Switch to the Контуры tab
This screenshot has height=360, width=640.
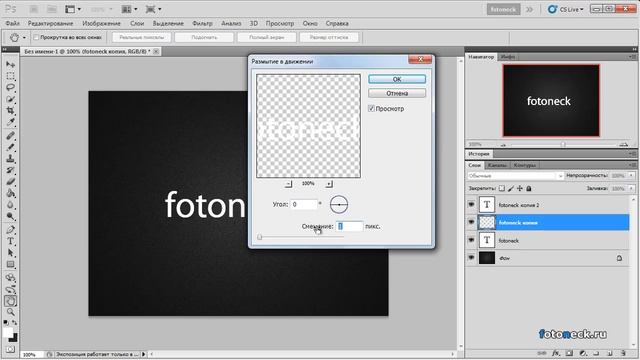click(524, 165)
